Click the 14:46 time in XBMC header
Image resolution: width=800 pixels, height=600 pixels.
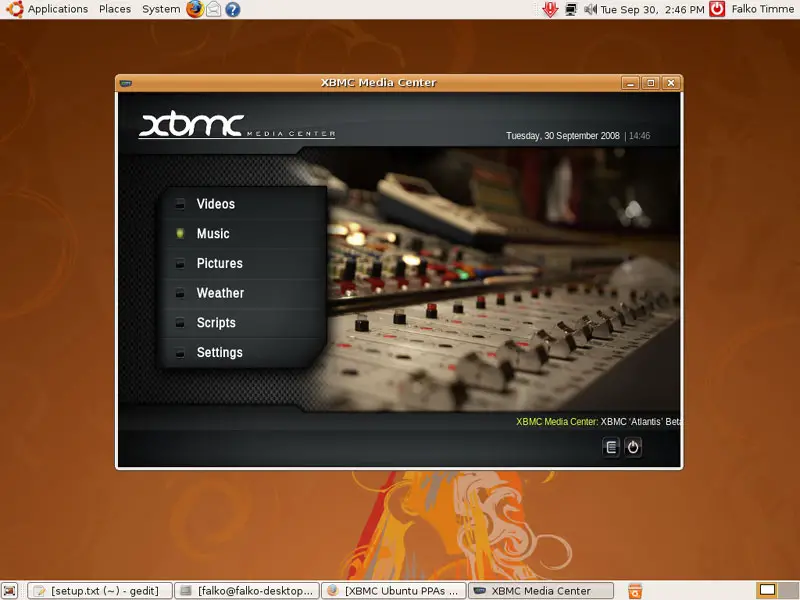[x=639, y=136]
